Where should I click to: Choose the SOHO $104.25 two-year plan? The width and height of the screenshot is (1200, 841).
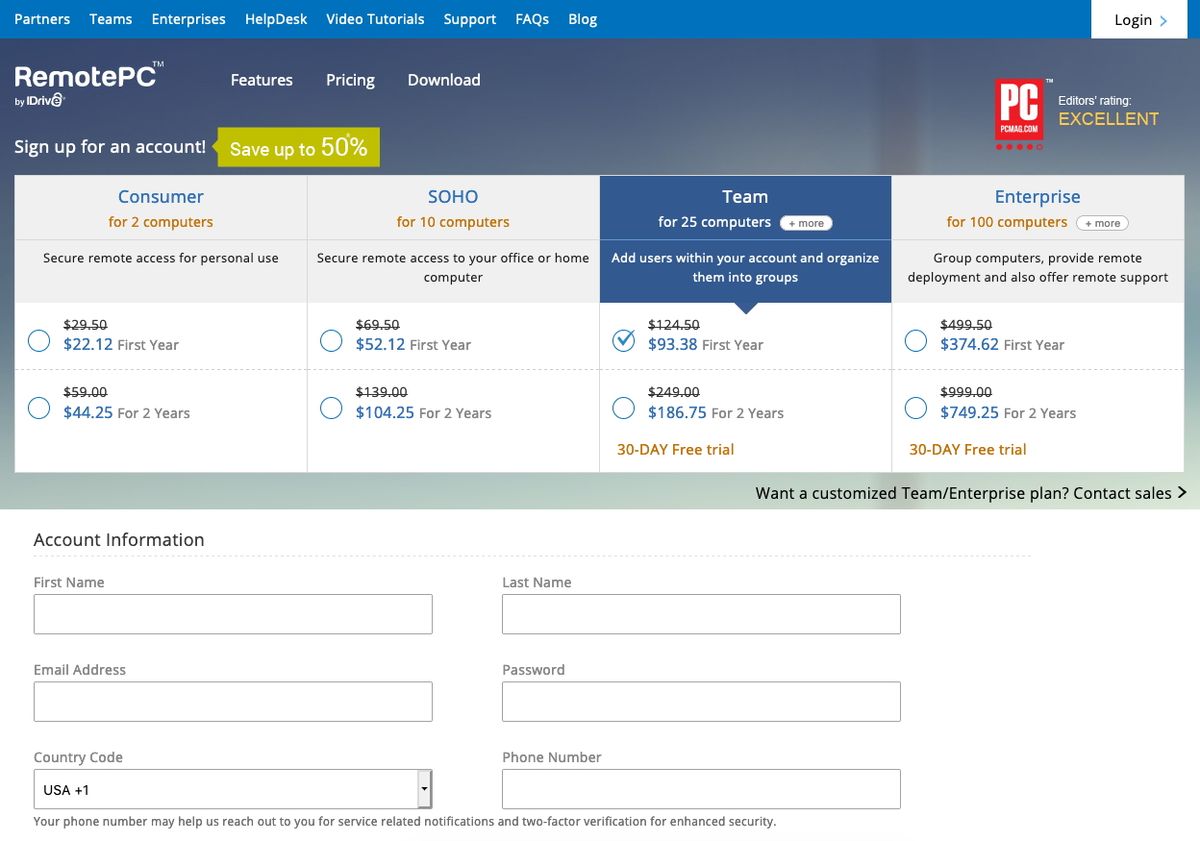(331, 408)
